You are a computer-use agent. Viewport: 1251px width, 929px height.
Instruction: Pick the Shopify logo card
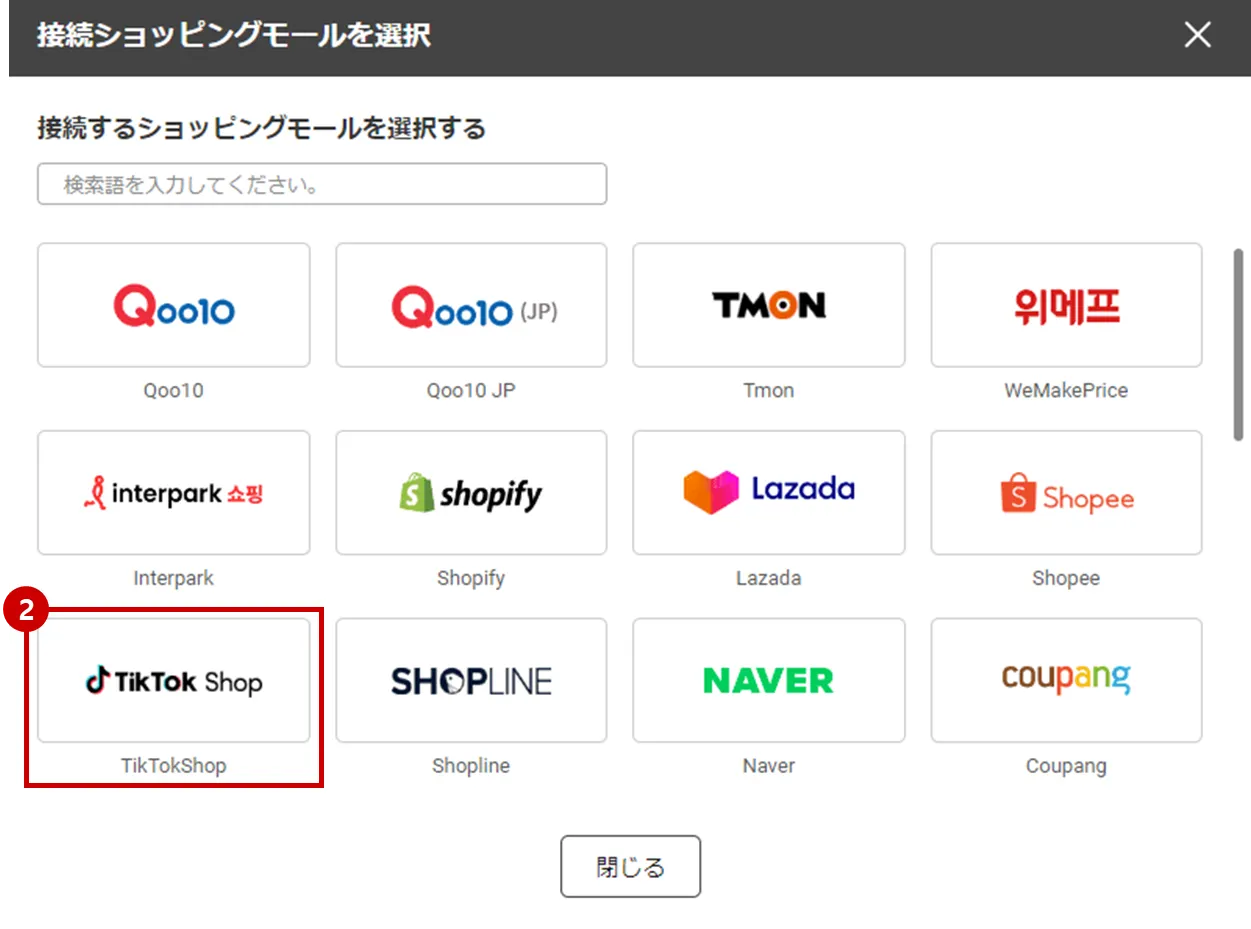pos(471,493)
